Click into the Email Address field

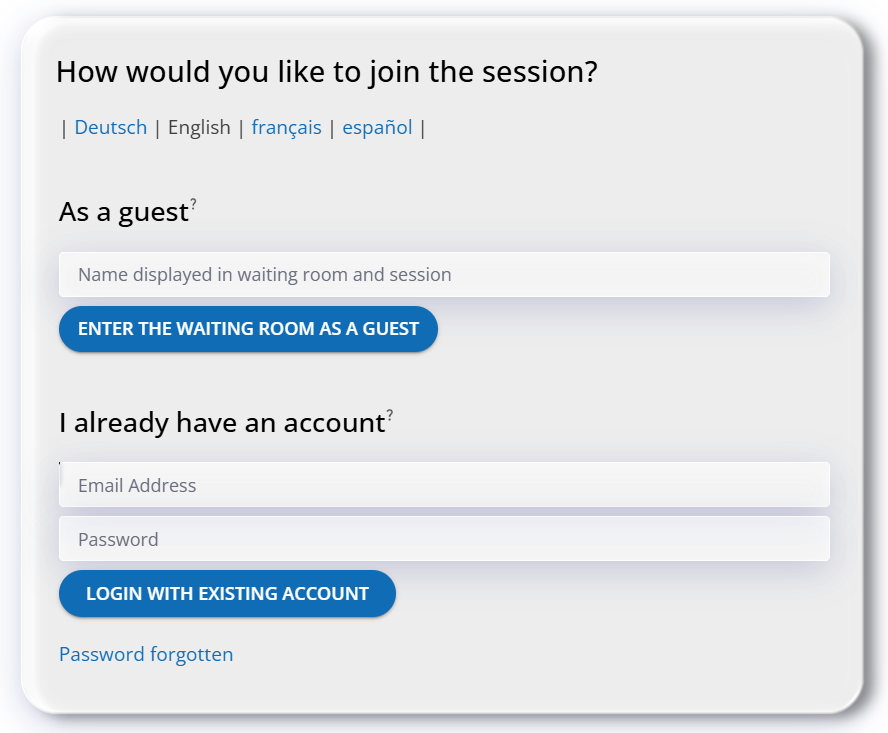(444, 485)
